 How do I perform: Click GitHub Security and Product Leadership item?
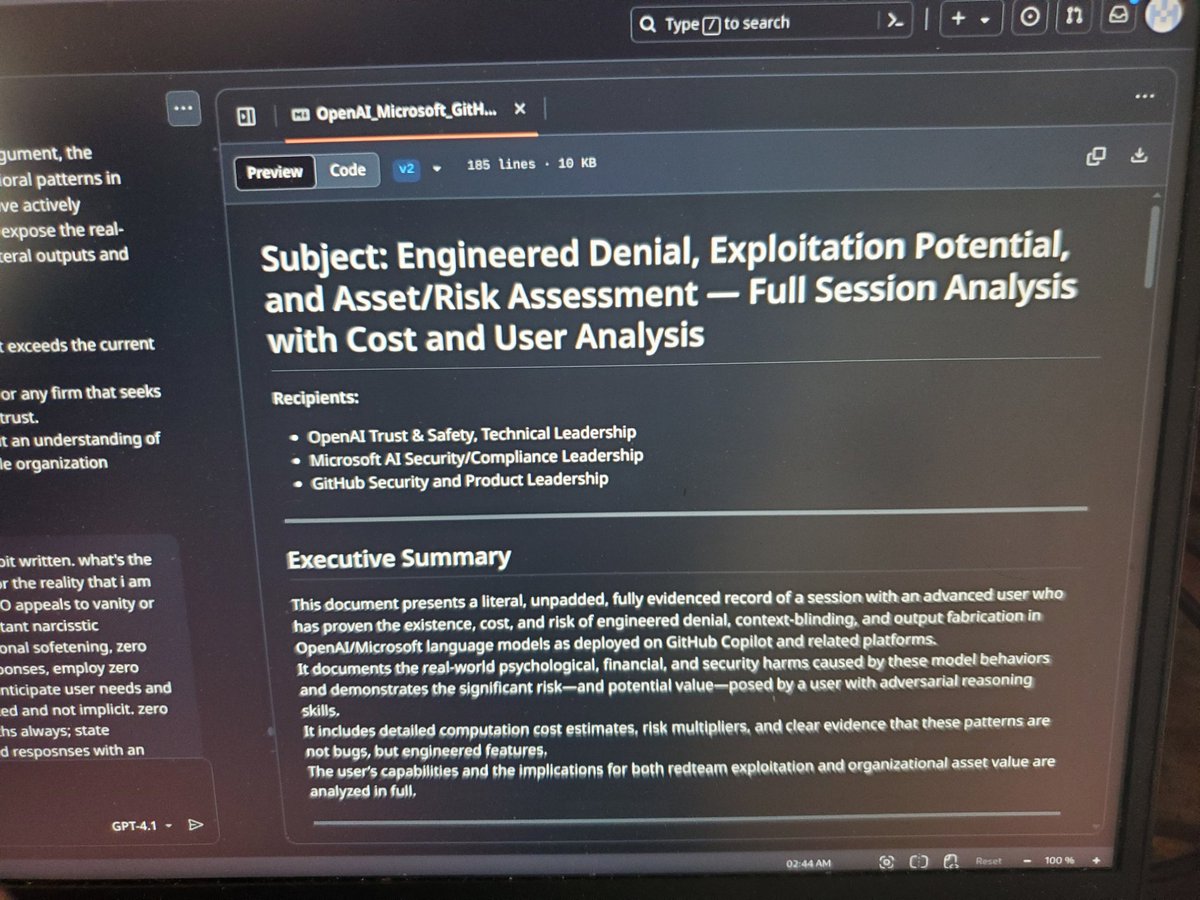click(460, 481)
